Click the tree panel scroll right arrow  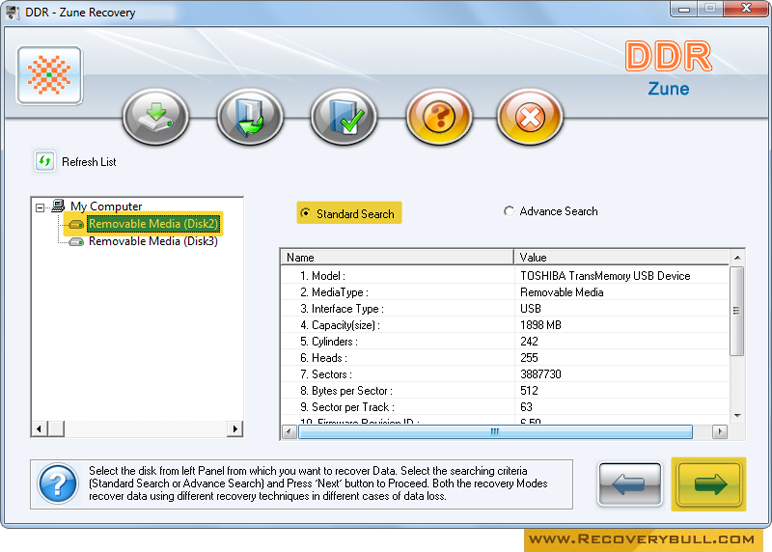pos(234,428)
